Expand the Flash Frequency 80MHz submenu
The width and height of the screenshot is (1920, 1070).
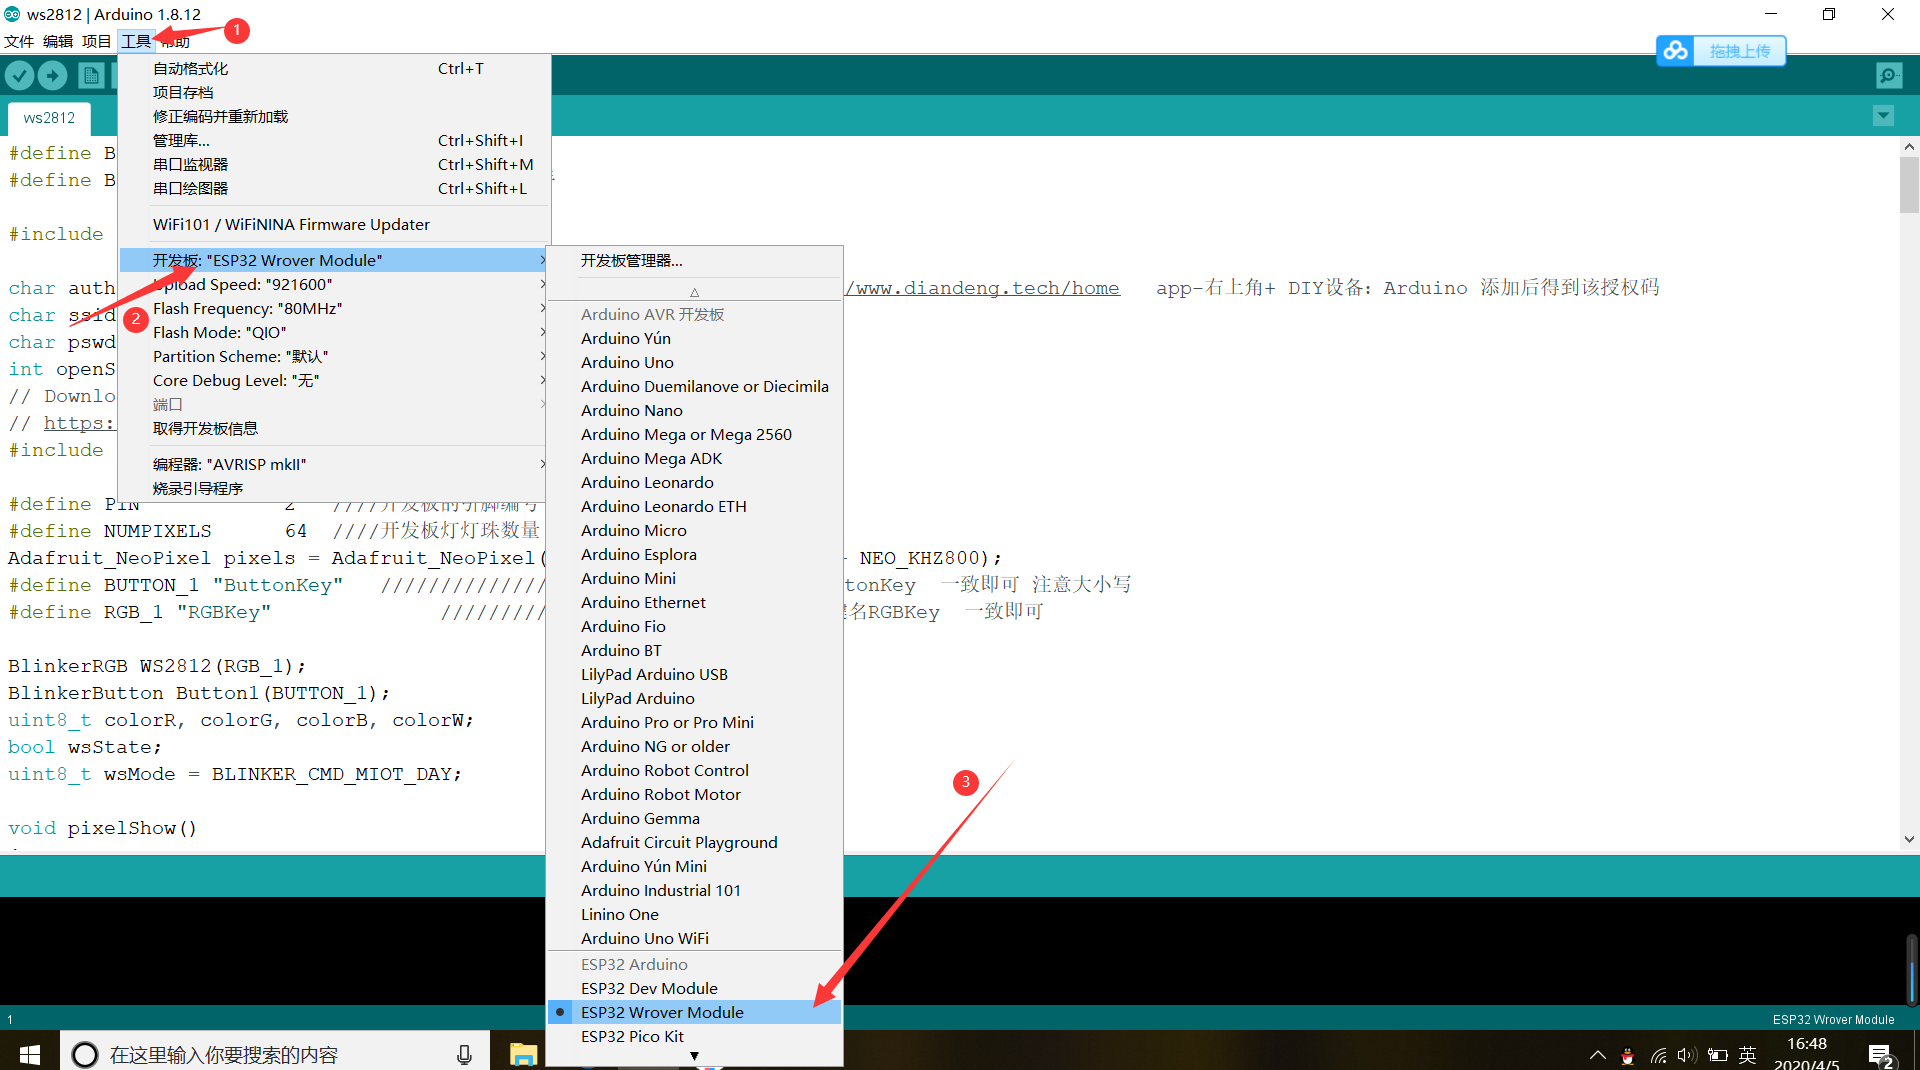click(x=335, y=308)
